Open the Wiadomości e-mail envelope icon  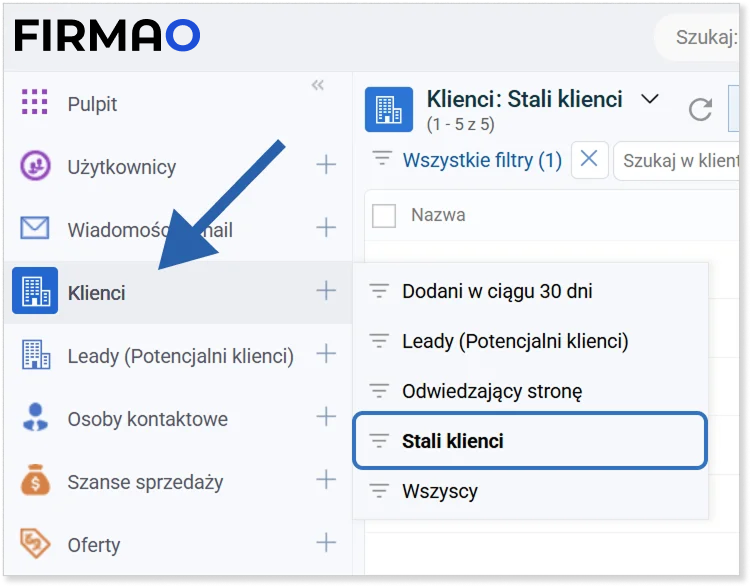tap(35, 229)
